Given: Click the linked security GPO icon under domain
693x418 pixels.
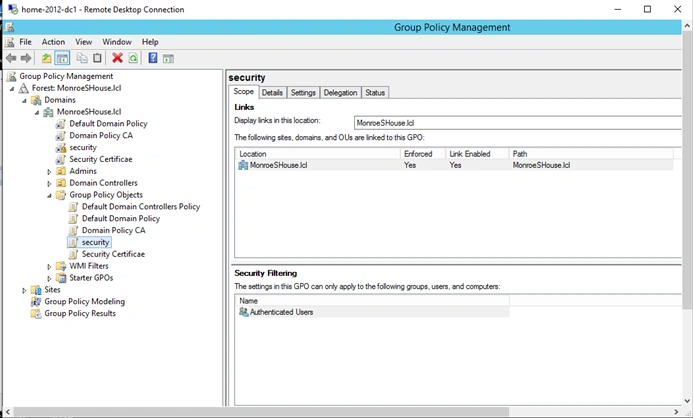Looking at the screenshot, I should point(61,148).
